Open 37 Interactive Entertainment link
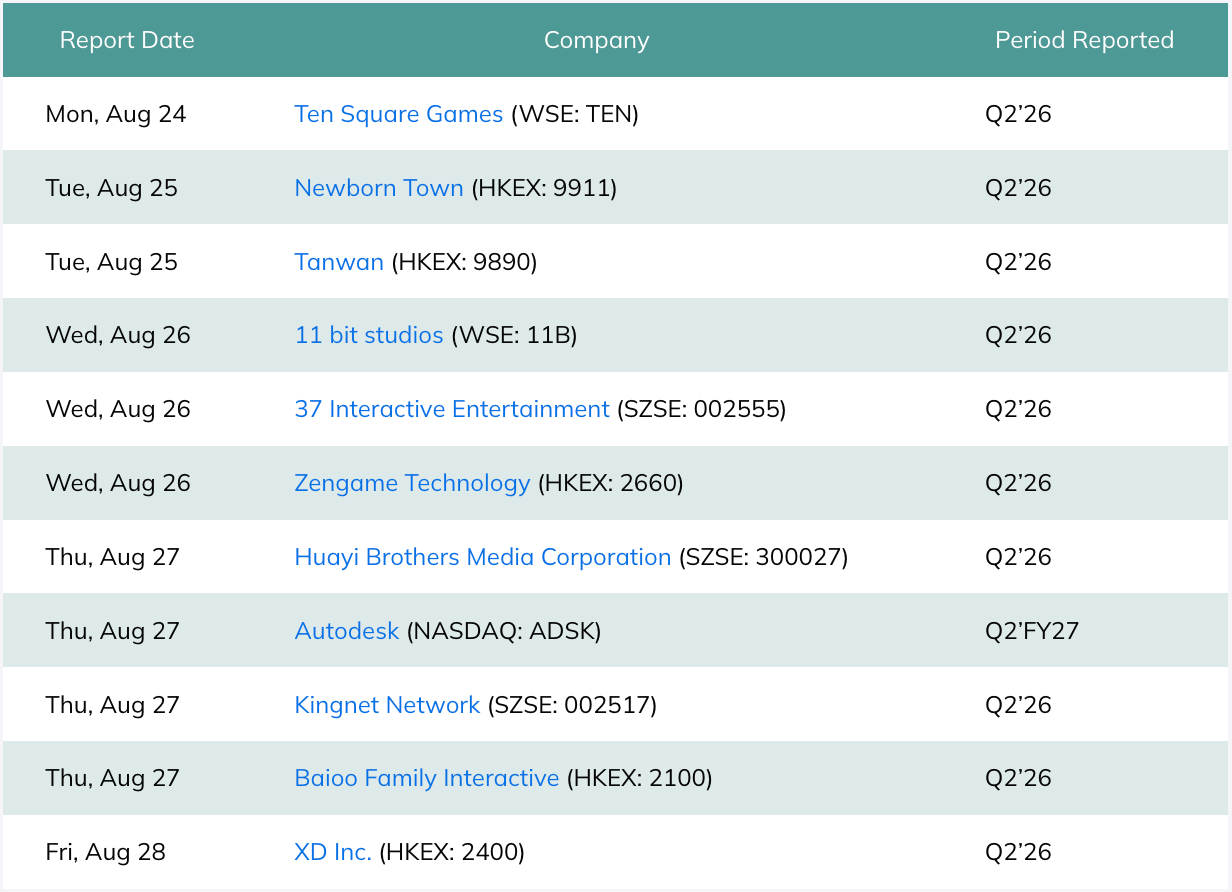The height and width of the screenshot is (892, 1232). tap(452, 409)
